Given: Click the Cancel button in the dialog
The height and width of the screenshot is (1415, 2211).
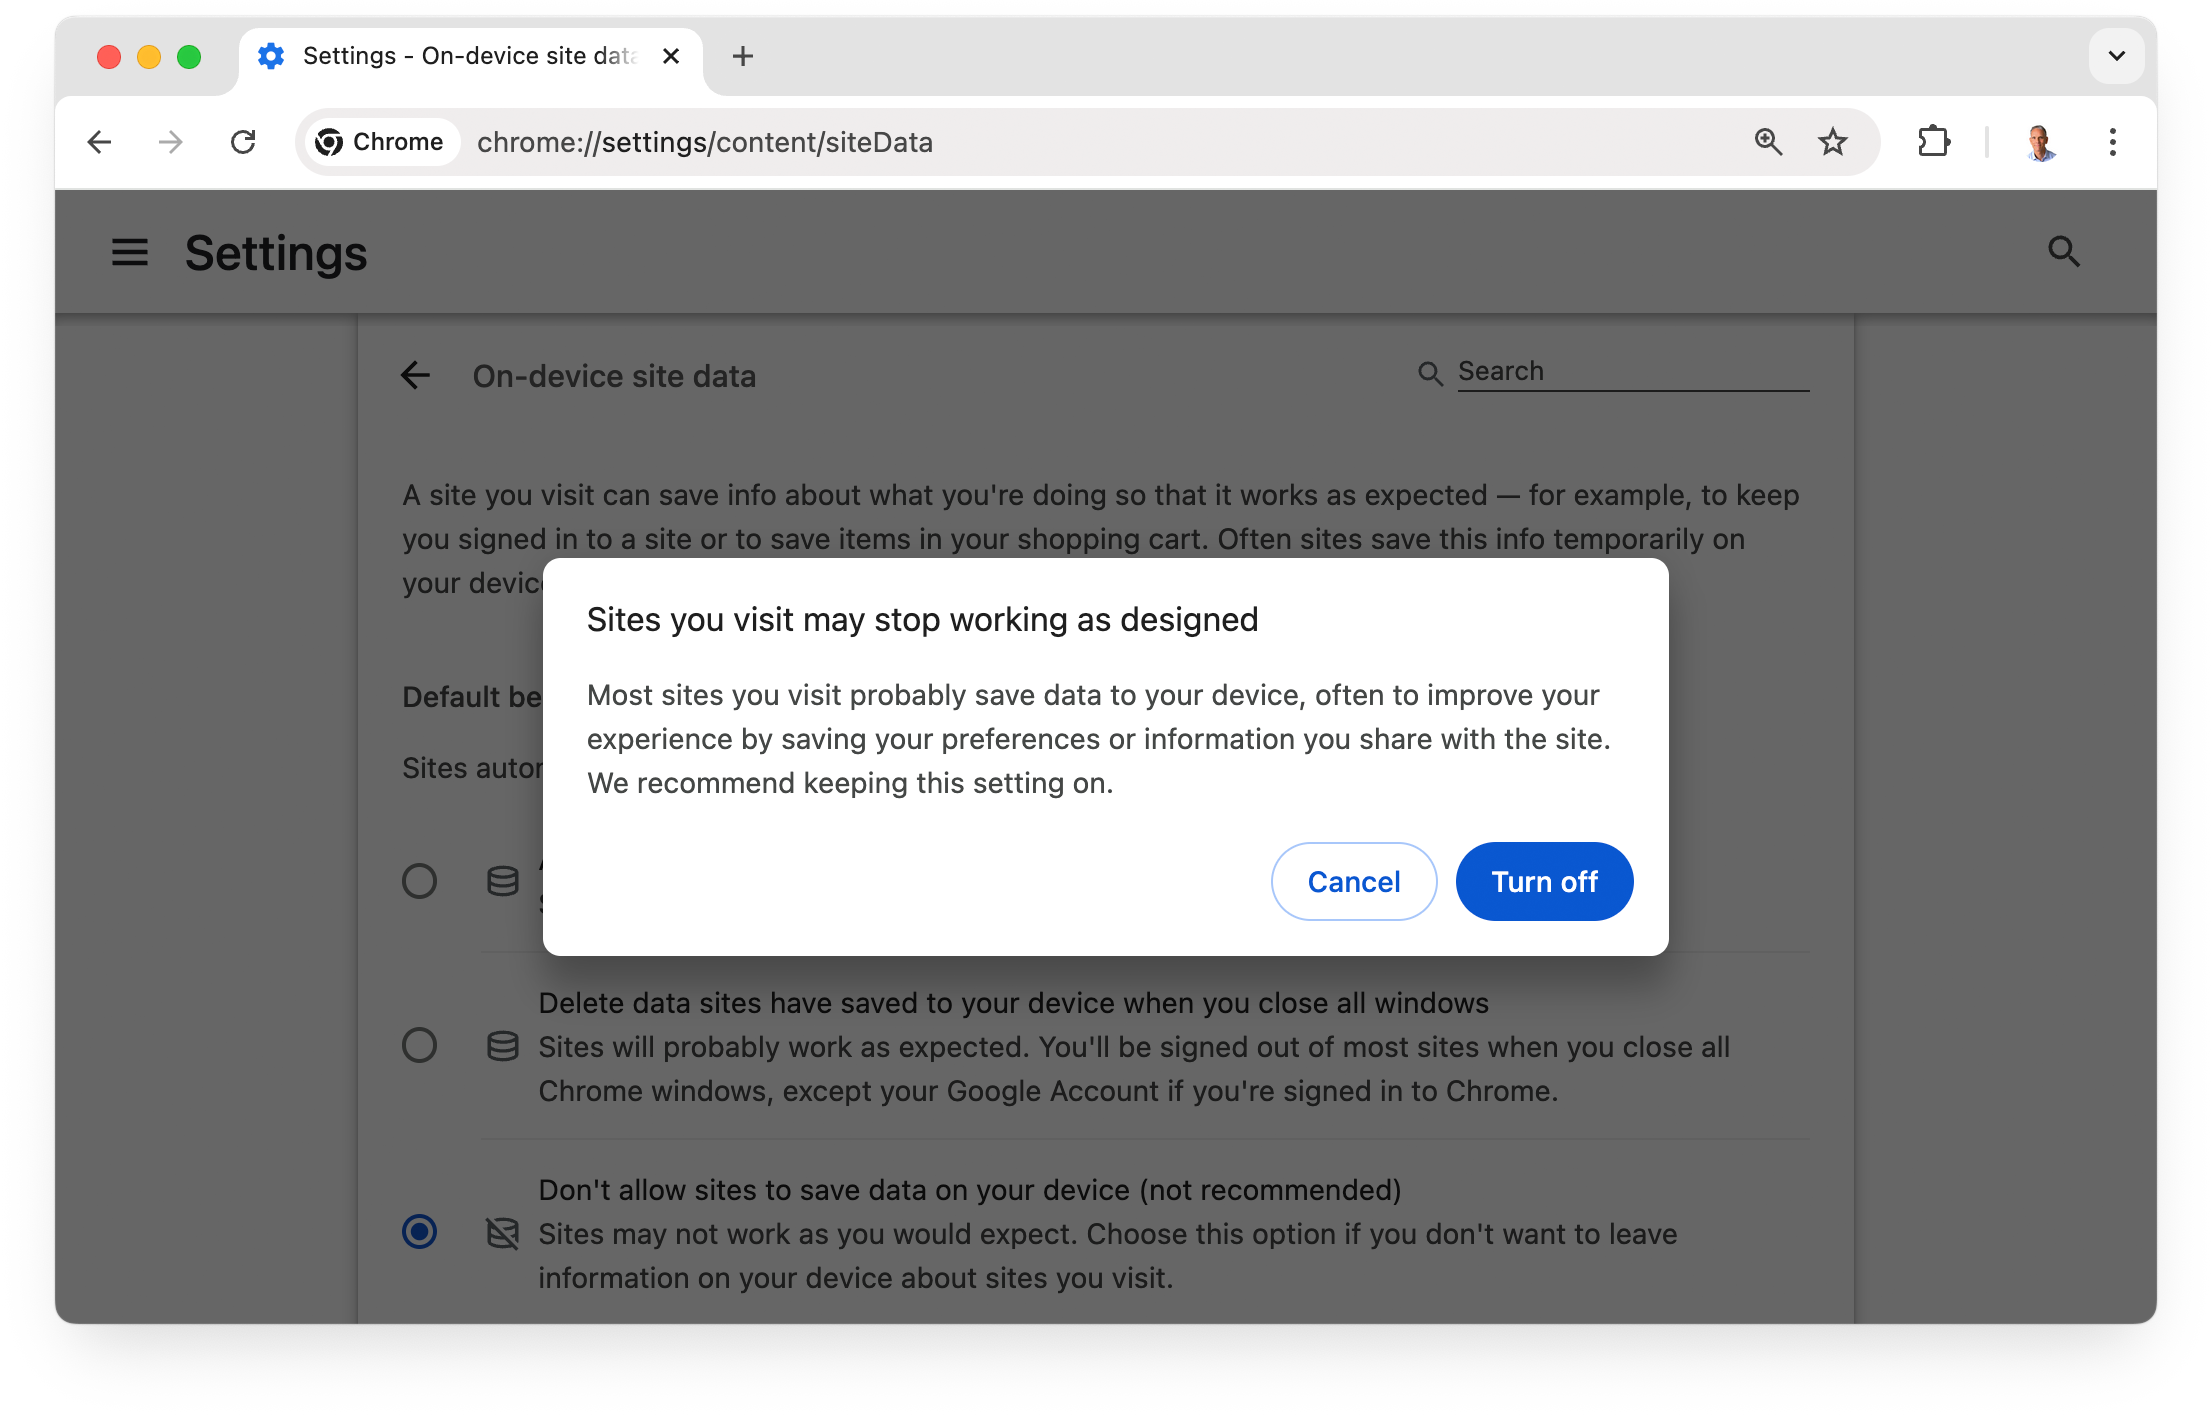Looking at the screenshot, I should point(1352,880).
